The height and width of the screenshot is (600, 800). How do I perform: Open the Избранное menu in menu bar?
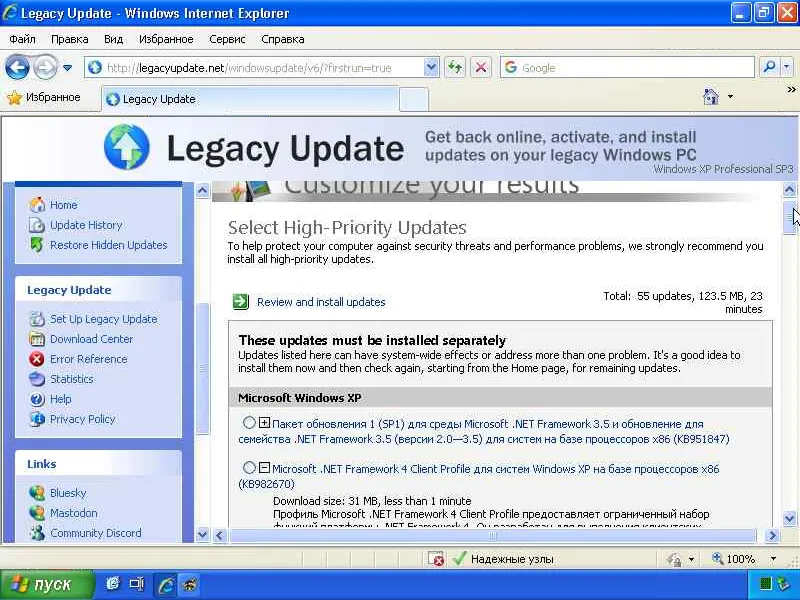click(x=166, y=39)
